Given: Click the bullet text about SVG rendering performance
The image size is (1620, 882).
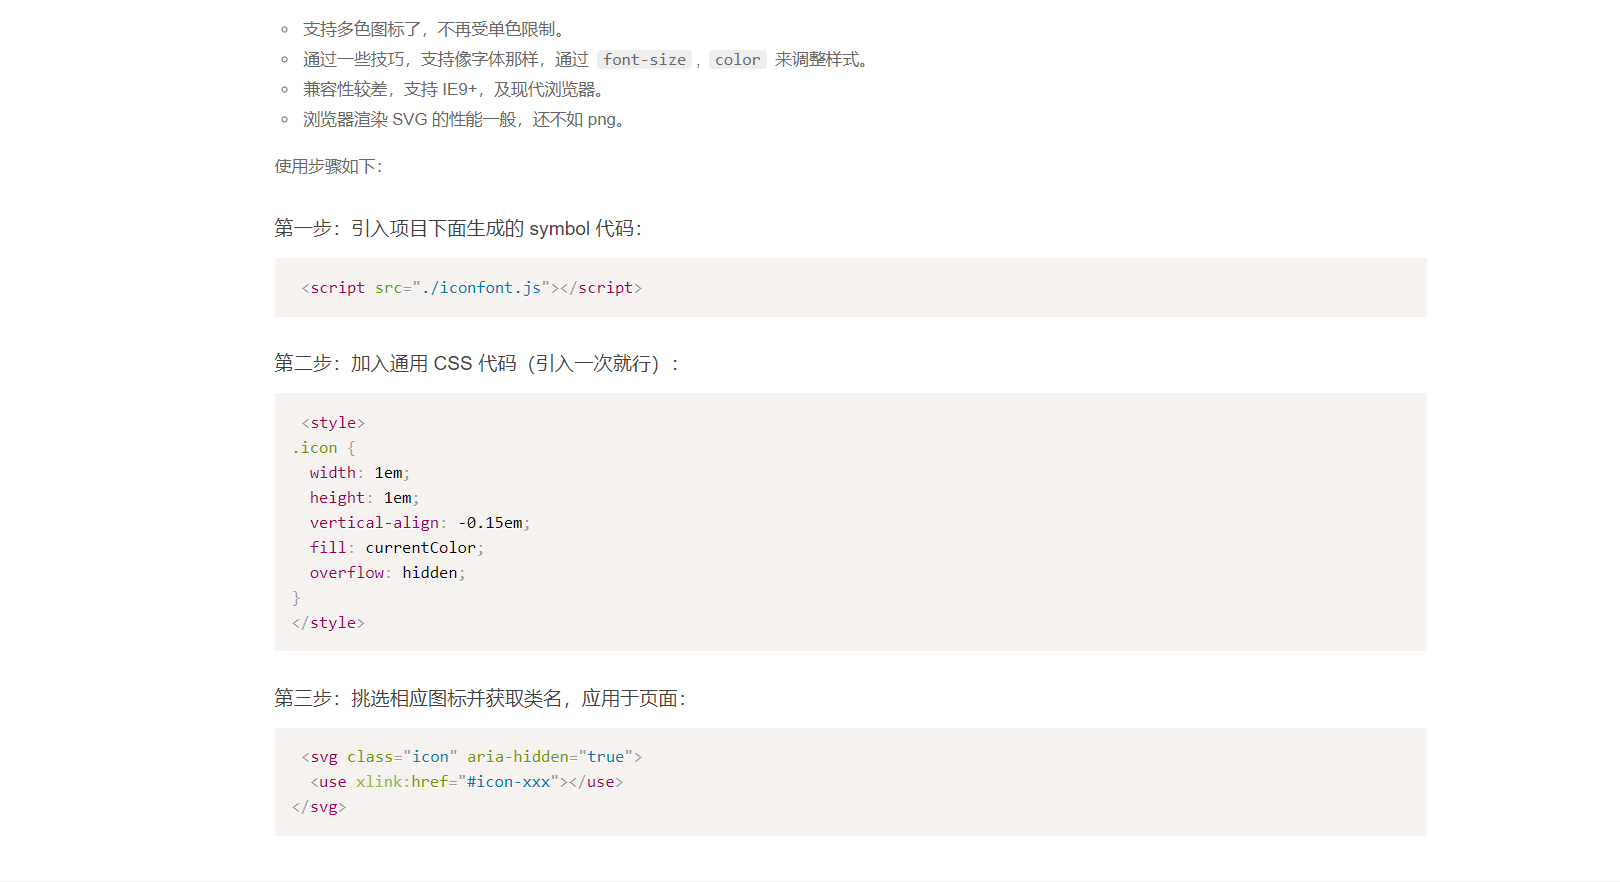Looking at the screenshot, I should (x=466, y=120).
